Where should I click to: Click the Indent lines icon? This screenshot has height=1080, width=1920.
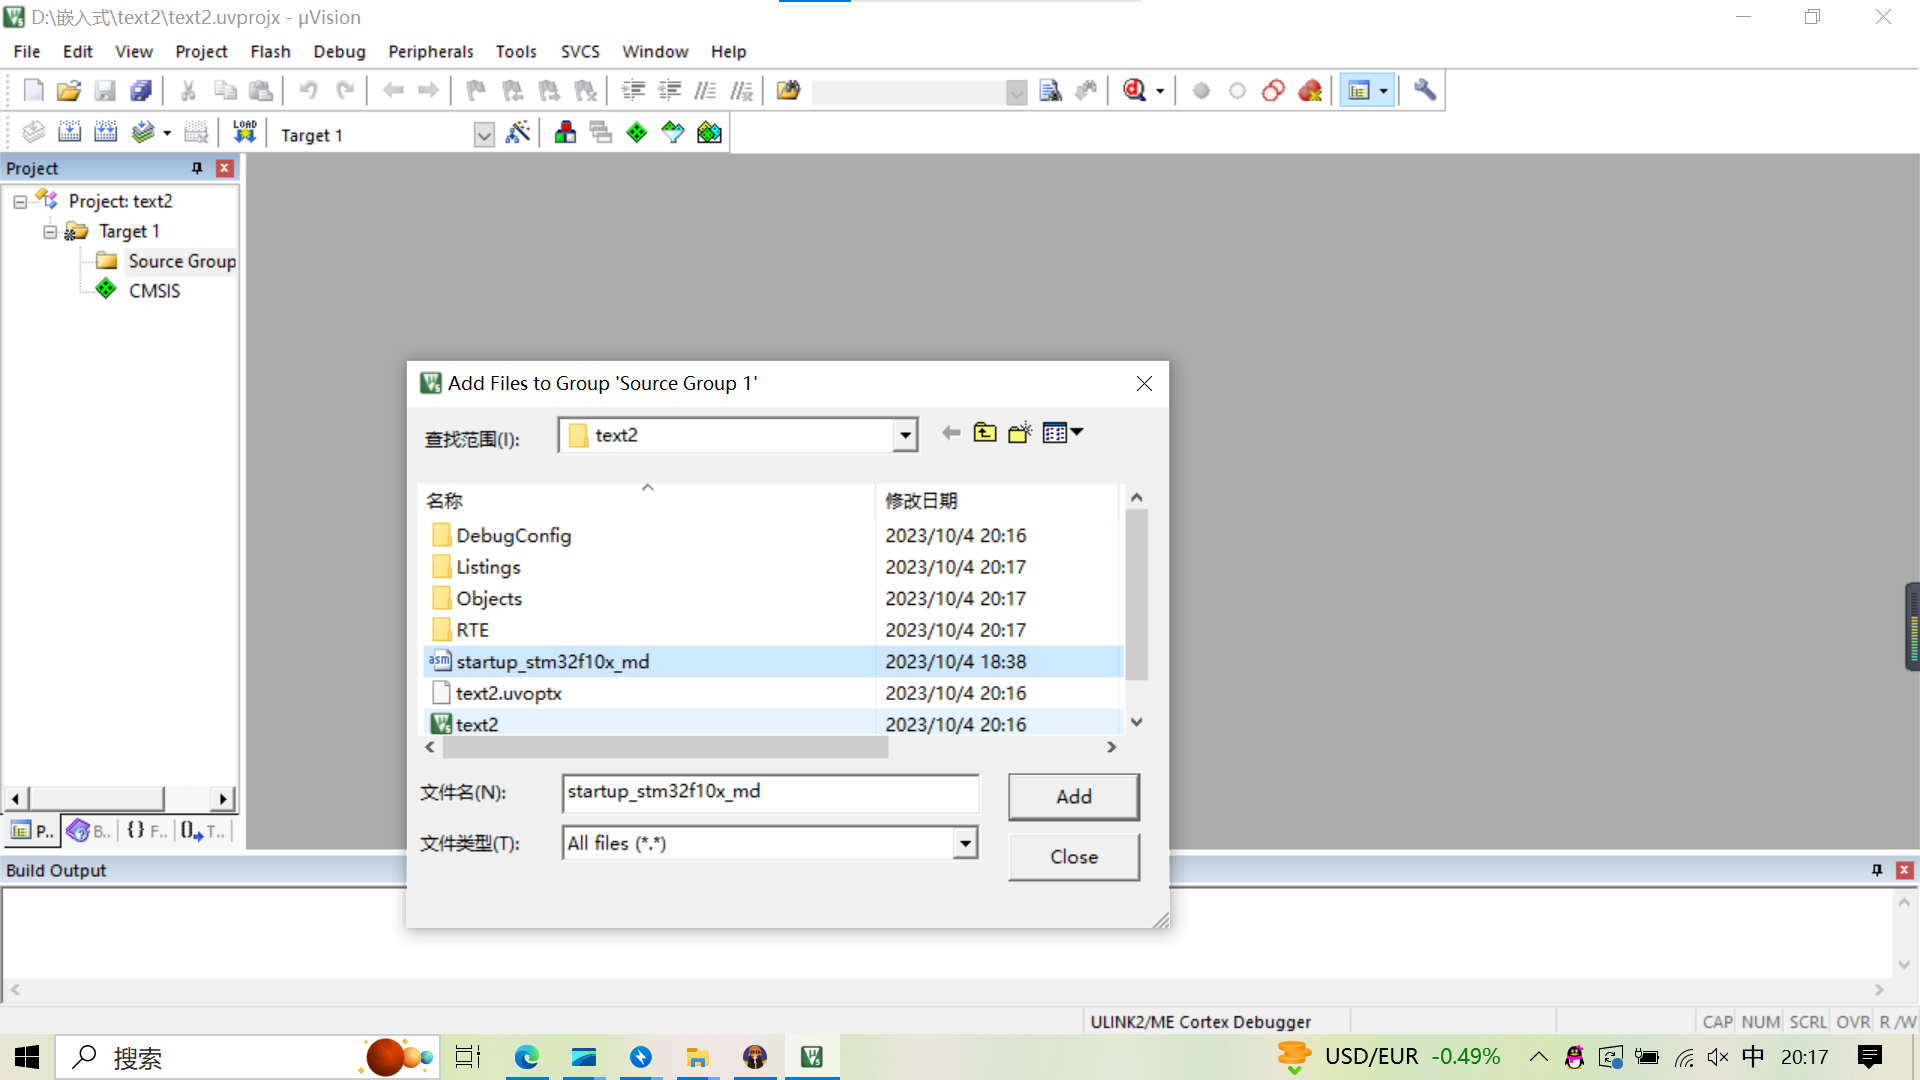(633, 91)
